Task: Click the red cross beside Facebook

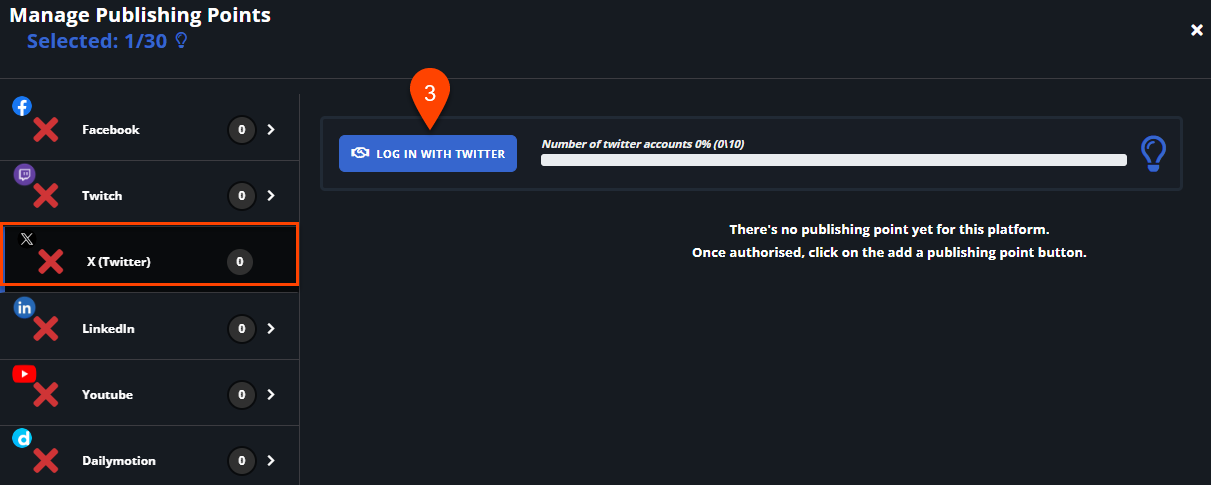Action: point(45,129)
